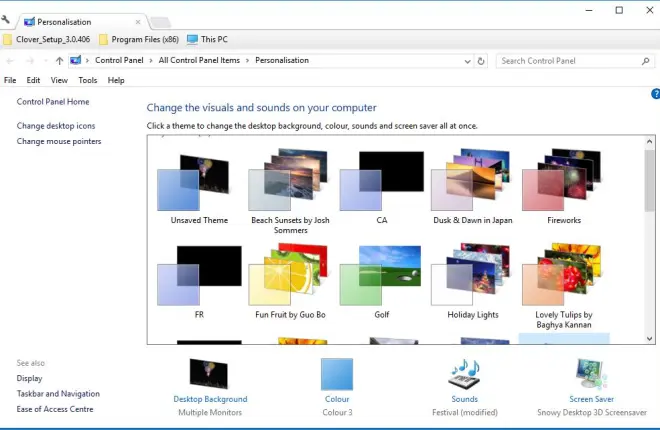Screen dimensions: 660x430
Task: Expand breadcrumb arrow after All Control Panel Items
Action: coord(248,61)
